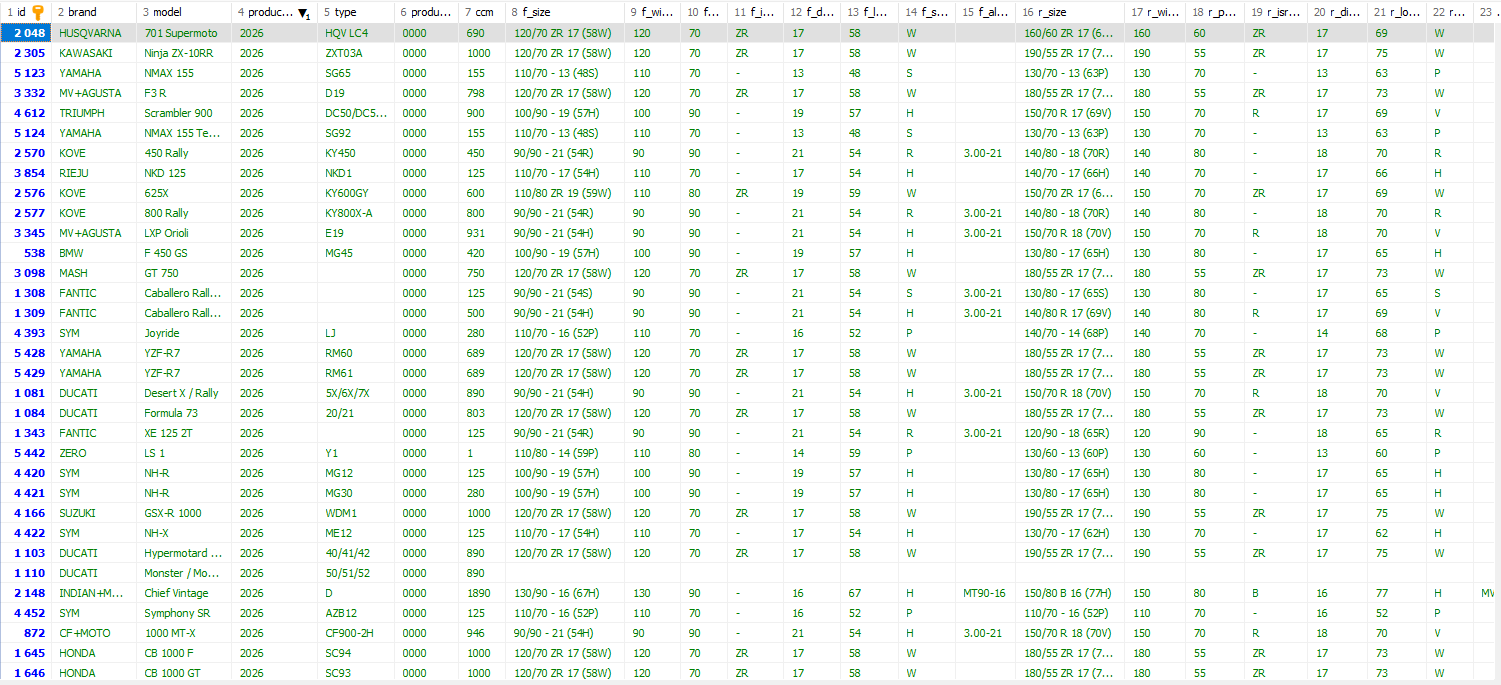The height and width of the screenshot is (685, 1501).
Task: Select the 'LS 1' model cell
Action: pos(184,453)
